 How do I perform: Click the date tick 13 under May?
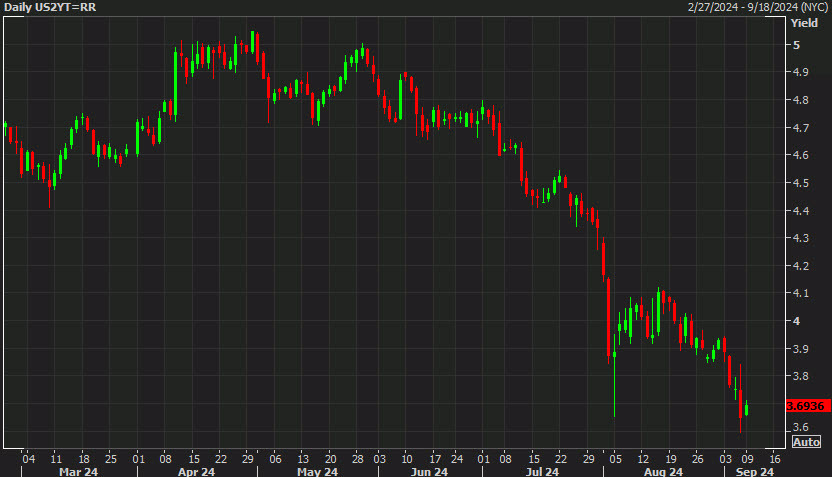pos(303,459)
